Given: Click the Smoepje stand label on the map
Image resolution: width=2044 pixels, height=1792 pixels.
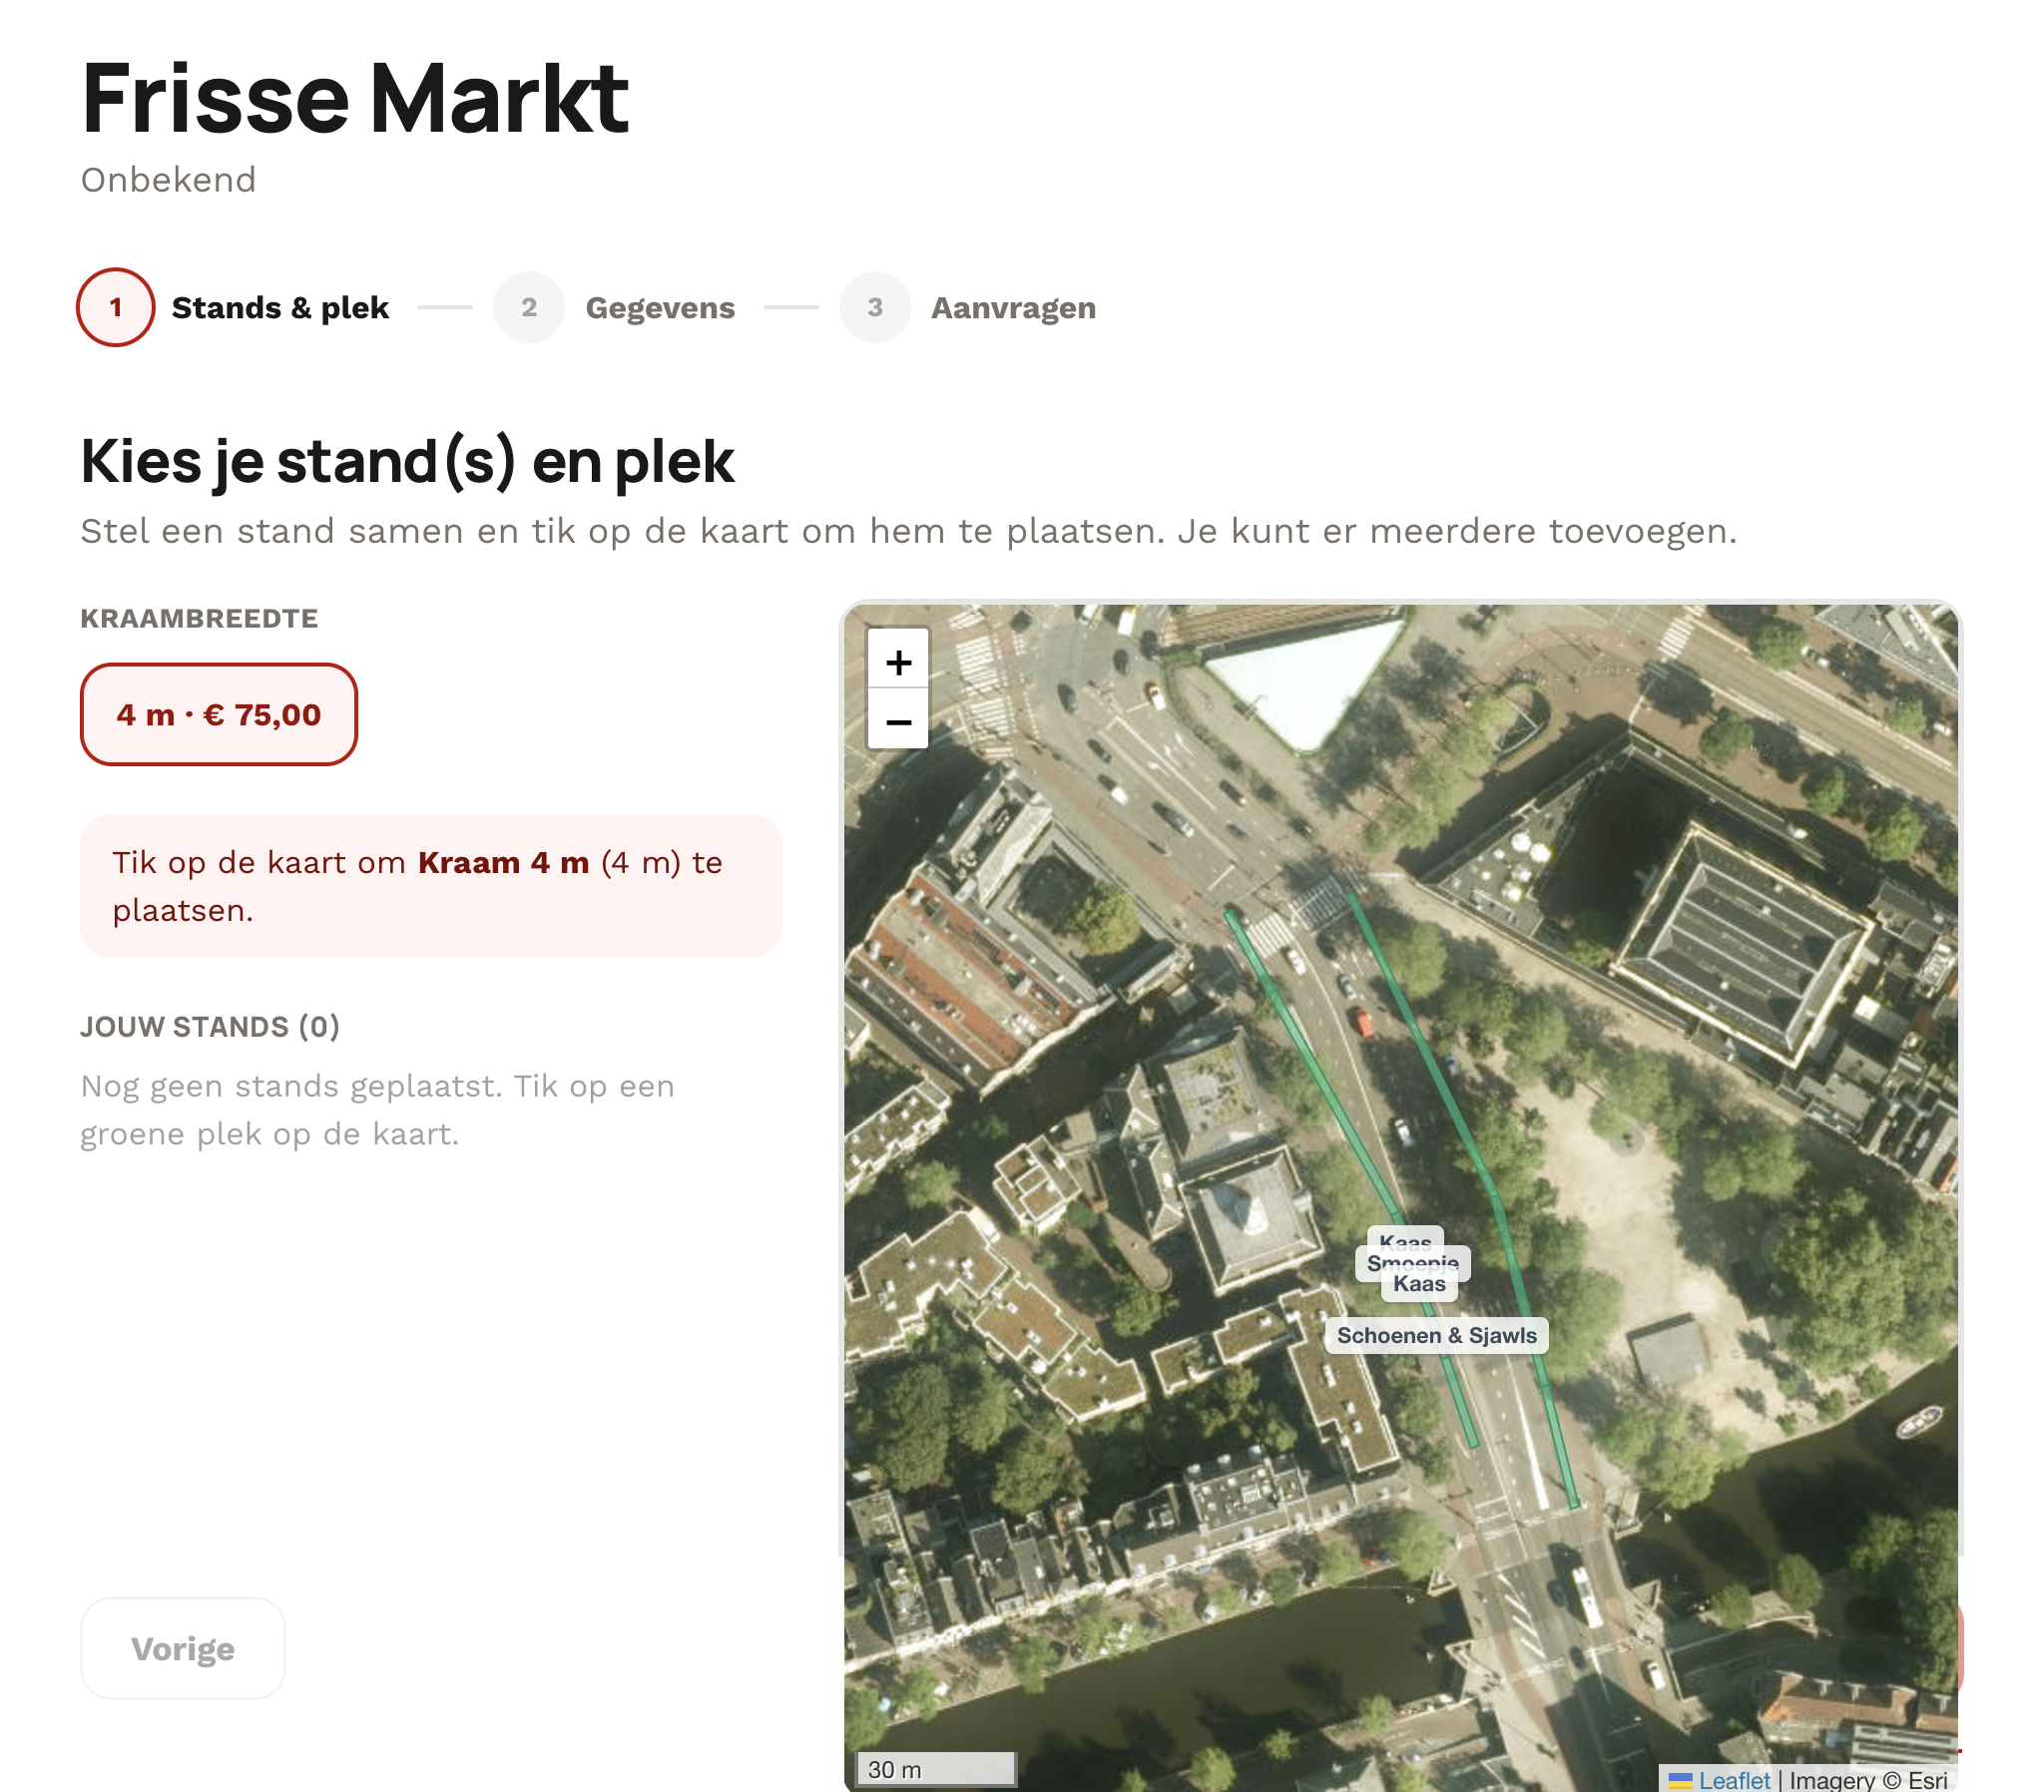Looking at the screenshot, I should pyautogui.click(x=1412, y=1263).
